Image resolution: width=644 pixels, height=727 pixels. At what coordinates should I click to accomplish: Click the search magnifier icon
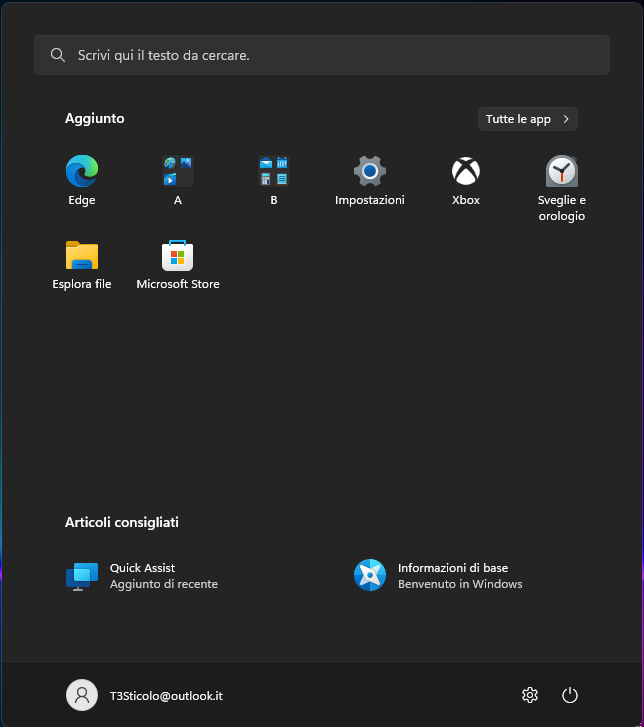click(58, 55)
